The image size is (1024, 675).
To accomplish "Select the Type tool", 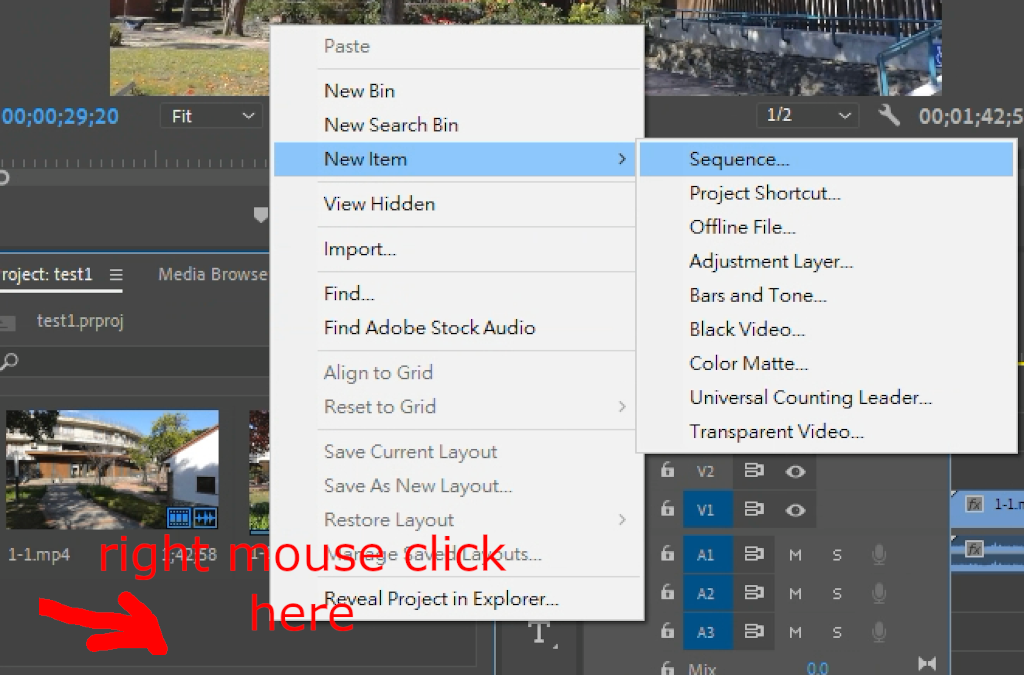I will [540, 632].
